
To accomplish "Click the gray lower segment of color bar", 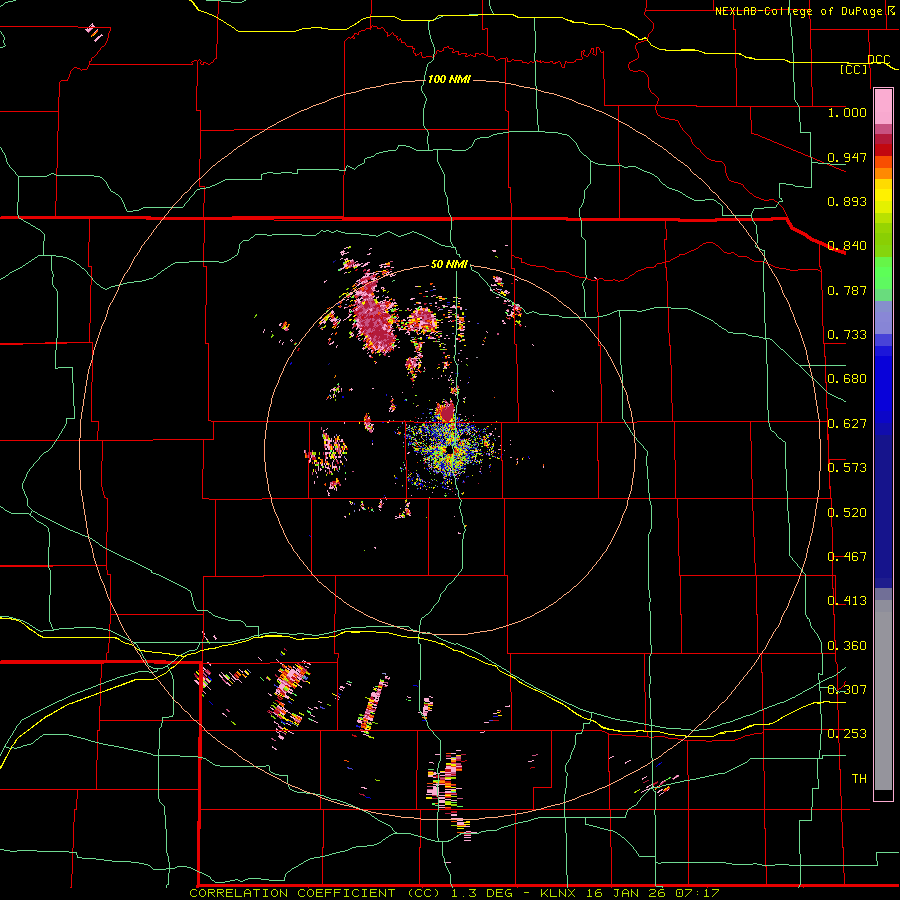I will [883, 695].
